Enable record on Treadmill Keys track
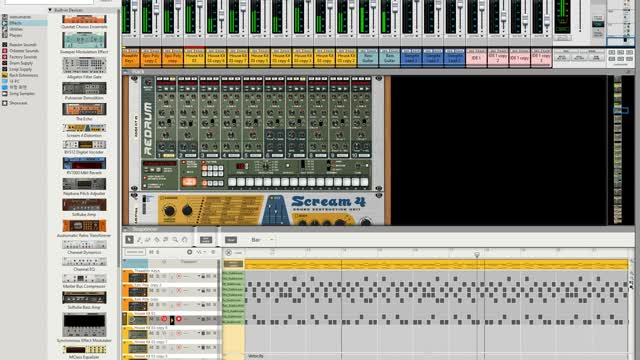 point(178,276)
